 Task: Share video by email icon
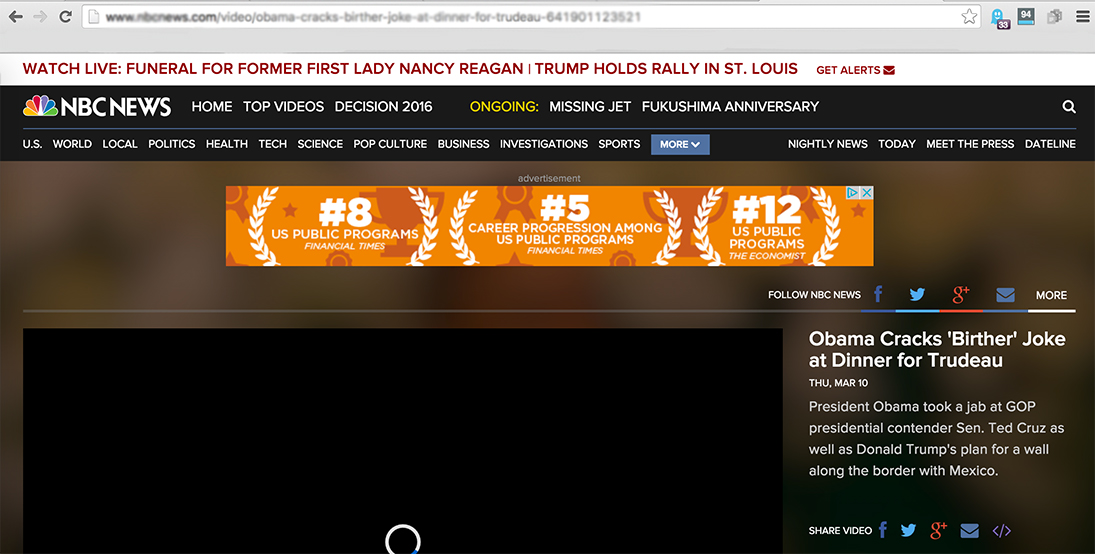point(969,530)
